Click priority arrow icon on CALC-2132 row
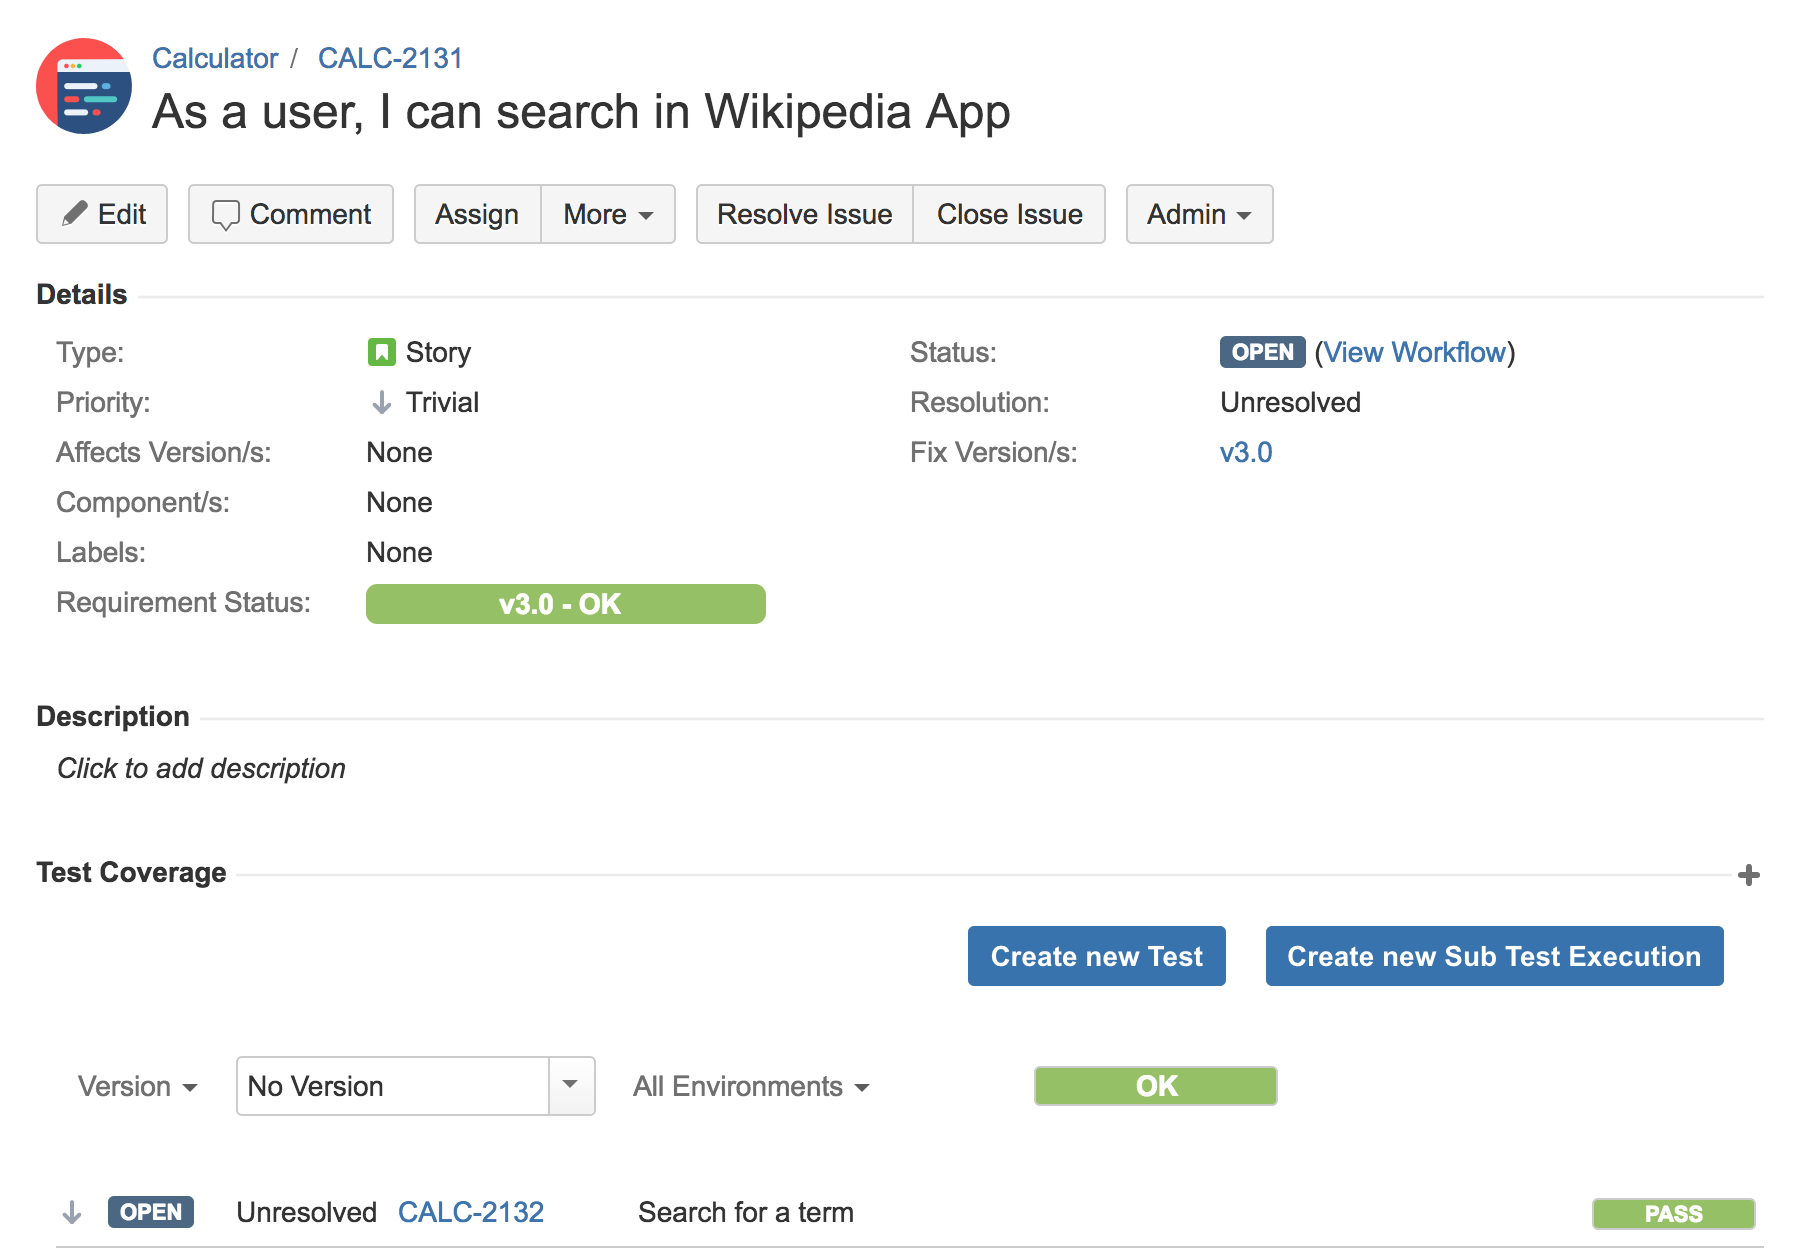Viewport: 1796px width, 1258px height. point(72,1213)
